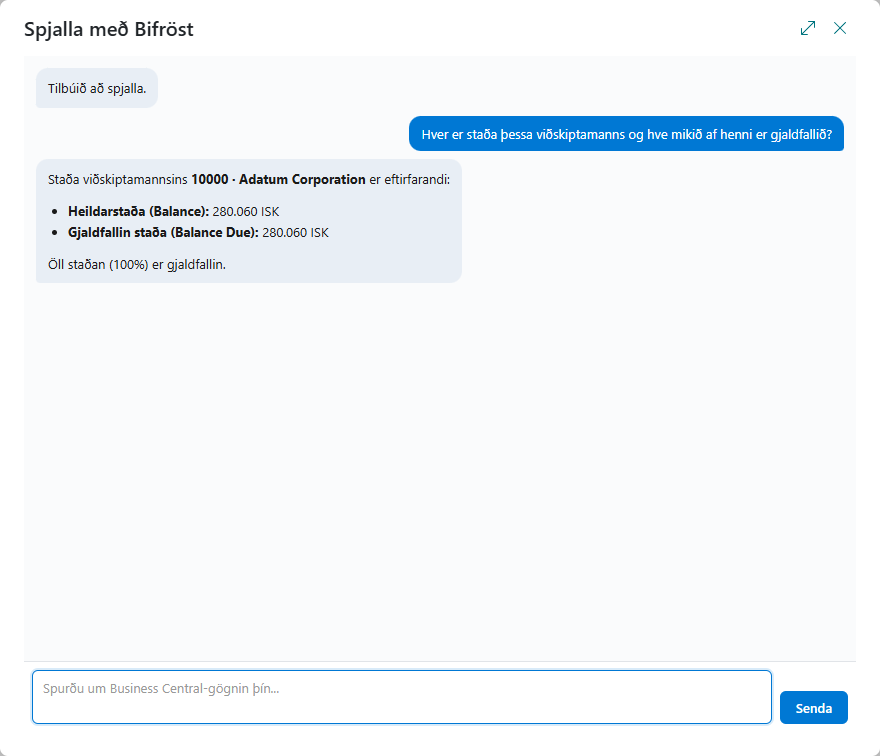The image size is (880, 756).
Task: Click the bullet point before Heildarstaða
Action: pos(54,212)
